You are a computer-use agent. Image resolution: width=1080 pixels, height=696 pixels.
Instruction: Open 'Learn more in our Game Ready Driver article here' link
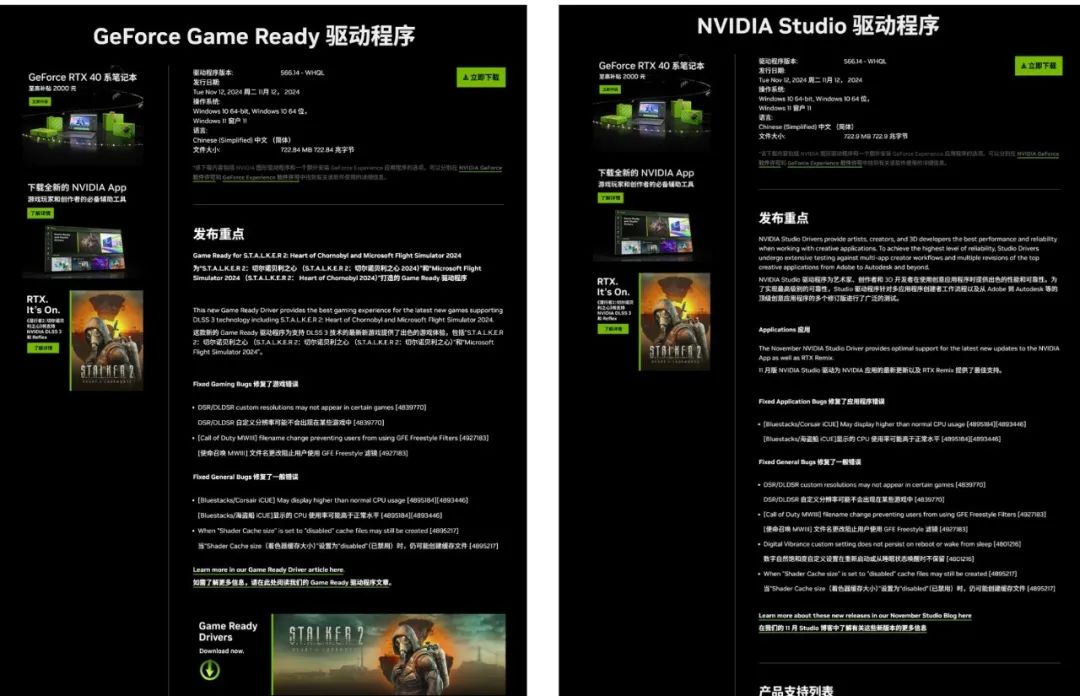coord(269,570)
